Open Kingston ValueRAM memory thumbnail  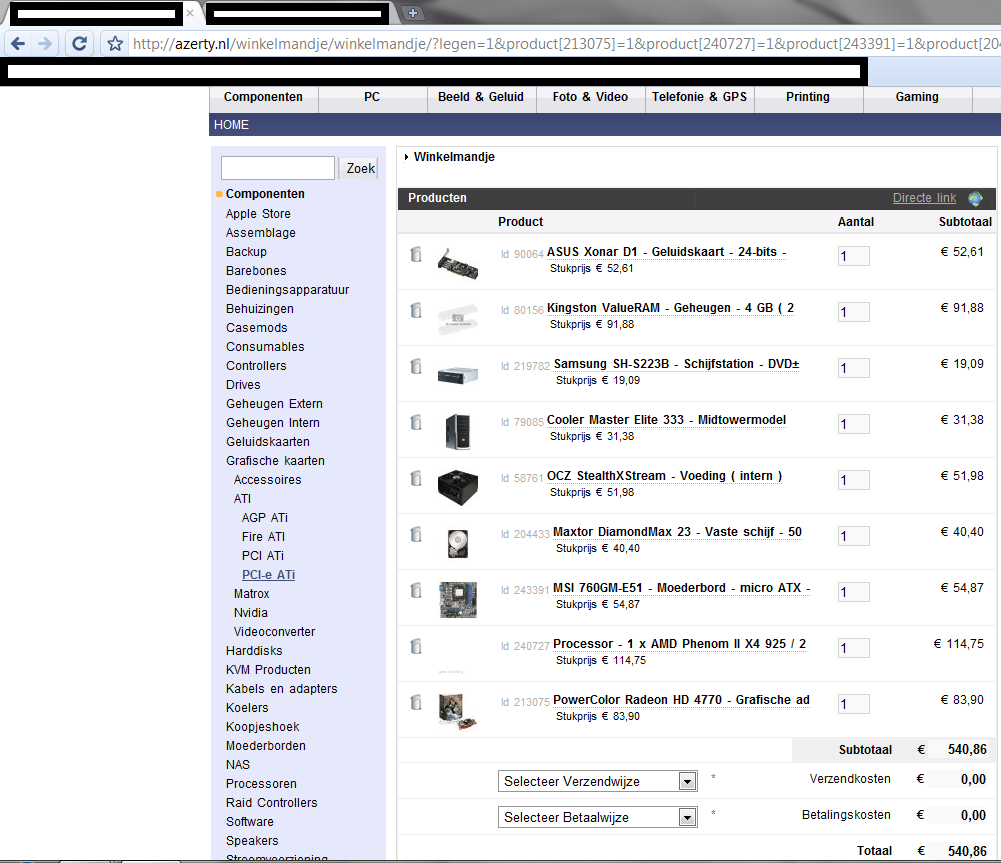tap(458, 319)
